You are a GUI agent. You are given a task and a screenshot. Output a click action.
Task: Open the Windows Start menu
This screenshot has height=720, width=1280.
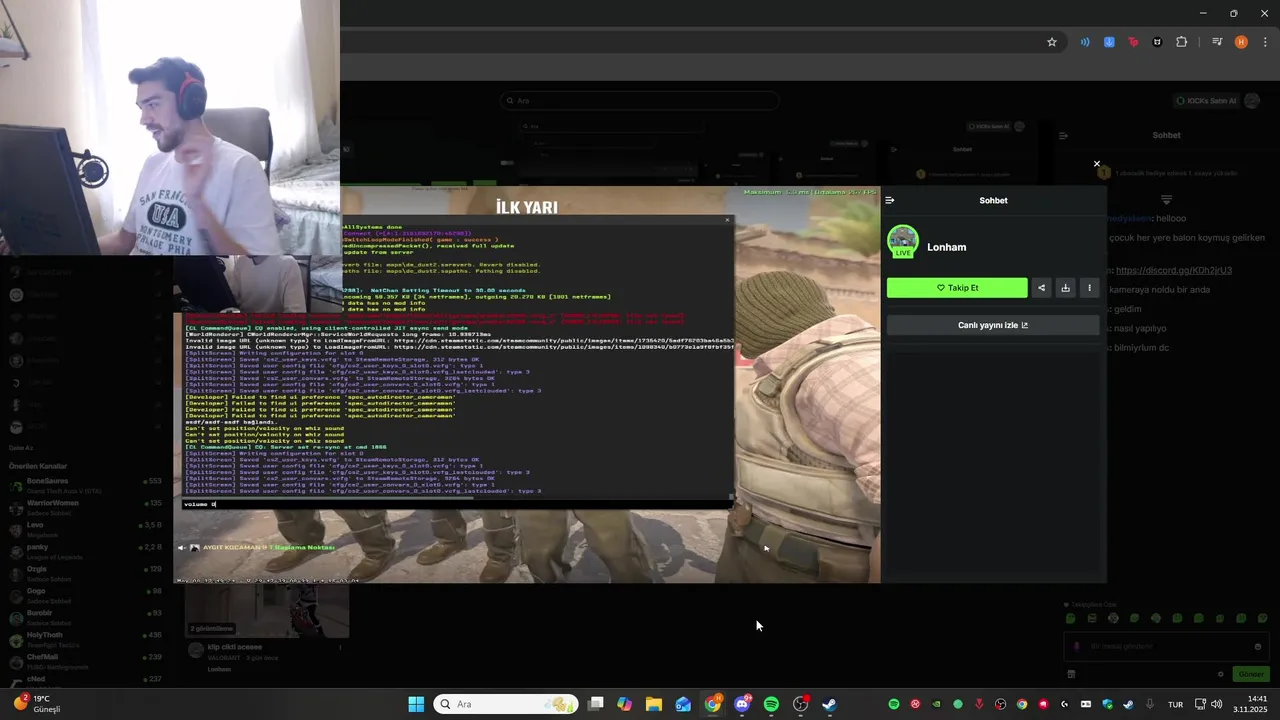coord(416,704)
